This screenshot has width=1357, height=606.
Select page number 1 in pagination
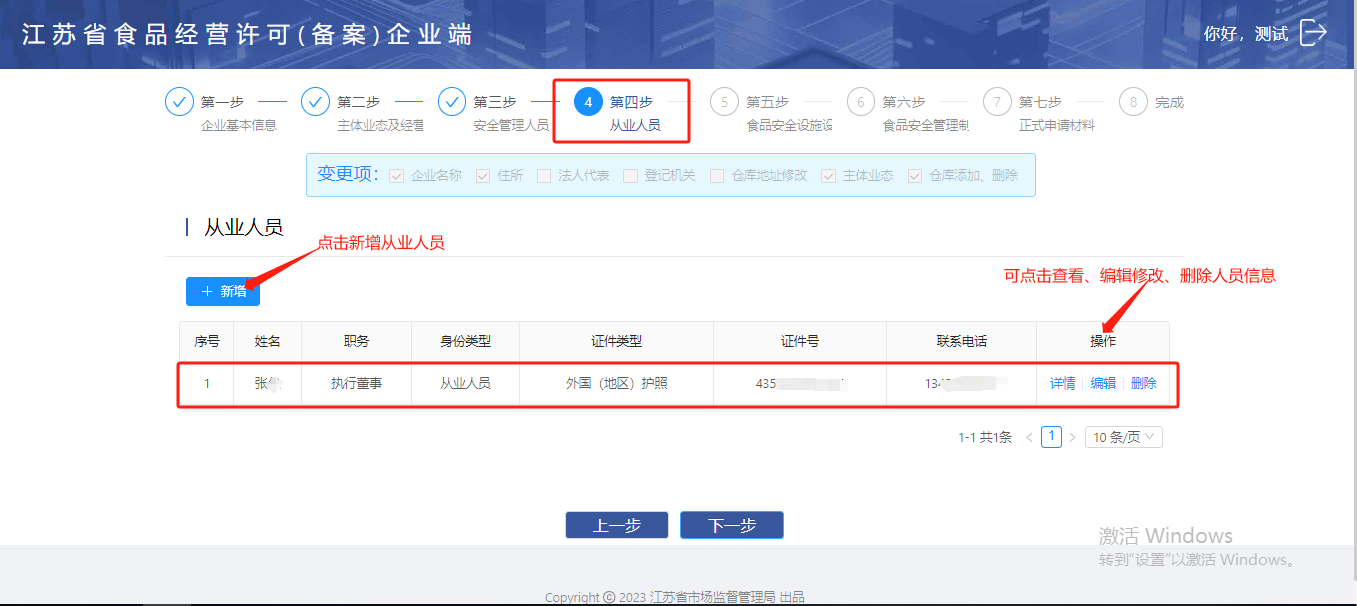click(x=1051, y=437)
